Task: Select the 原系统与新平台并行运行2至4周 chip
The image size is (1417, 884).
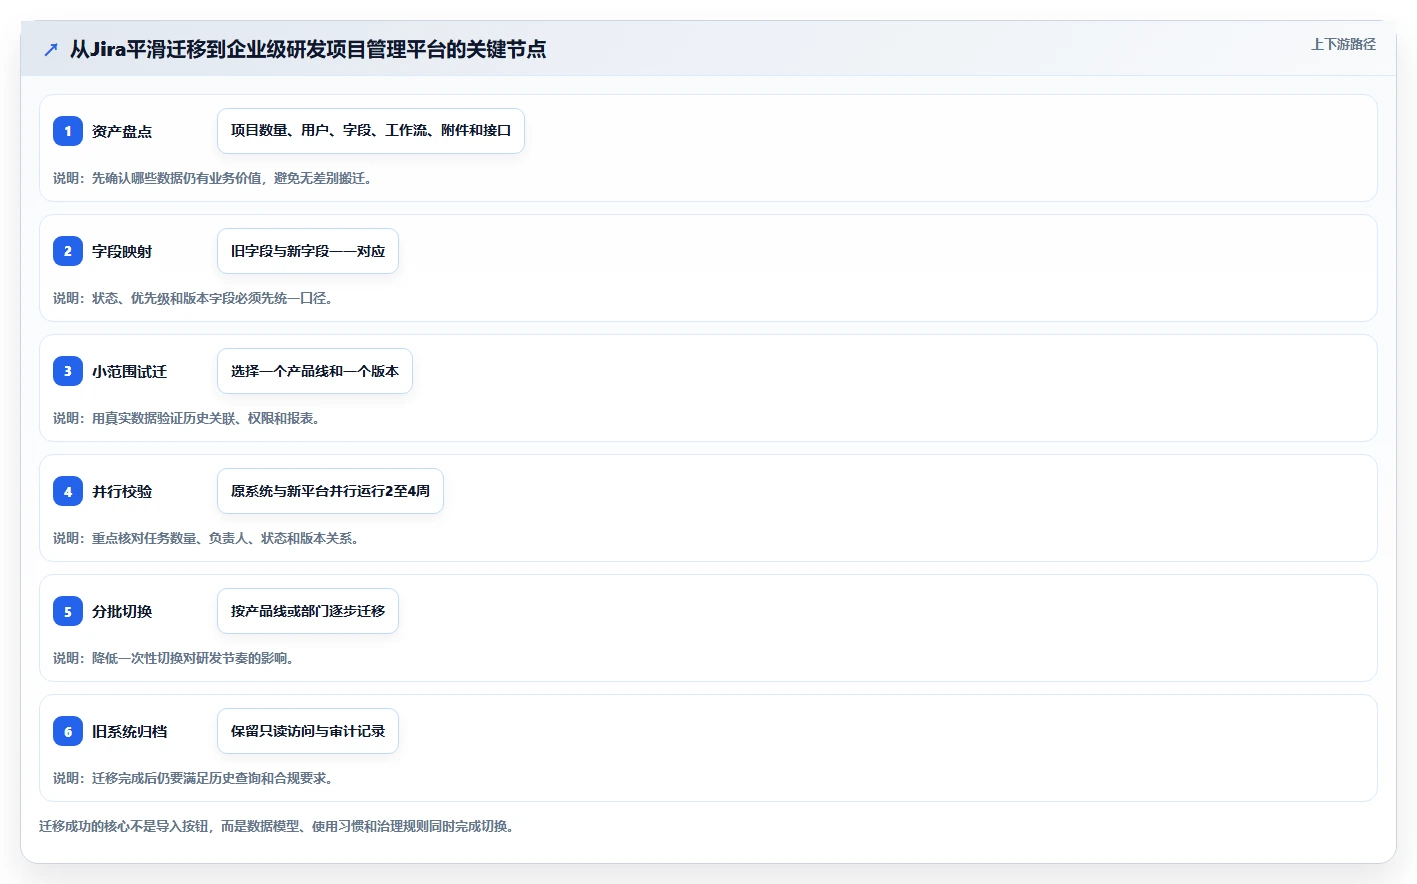Action: tap(330, 491)
